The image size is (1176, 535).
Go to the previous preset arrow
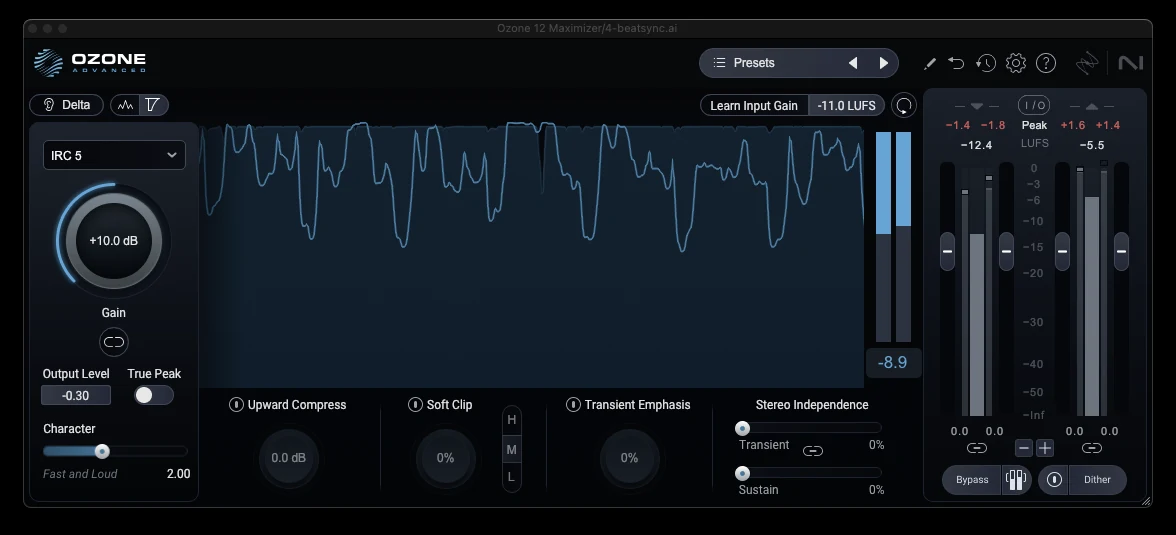coord(853,63)
